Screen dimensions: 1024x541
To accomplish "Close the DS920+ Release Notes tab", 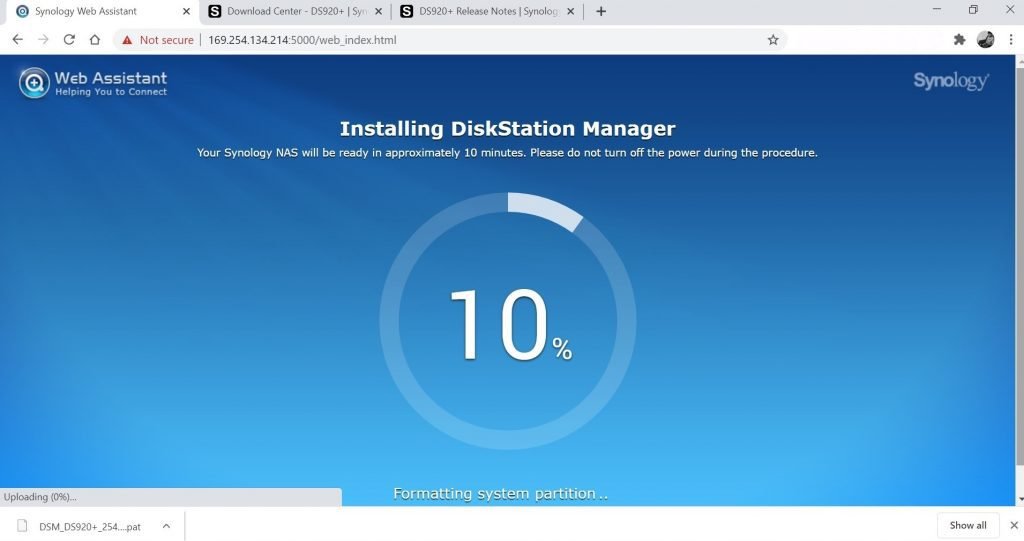I will (x=570, y=12).
